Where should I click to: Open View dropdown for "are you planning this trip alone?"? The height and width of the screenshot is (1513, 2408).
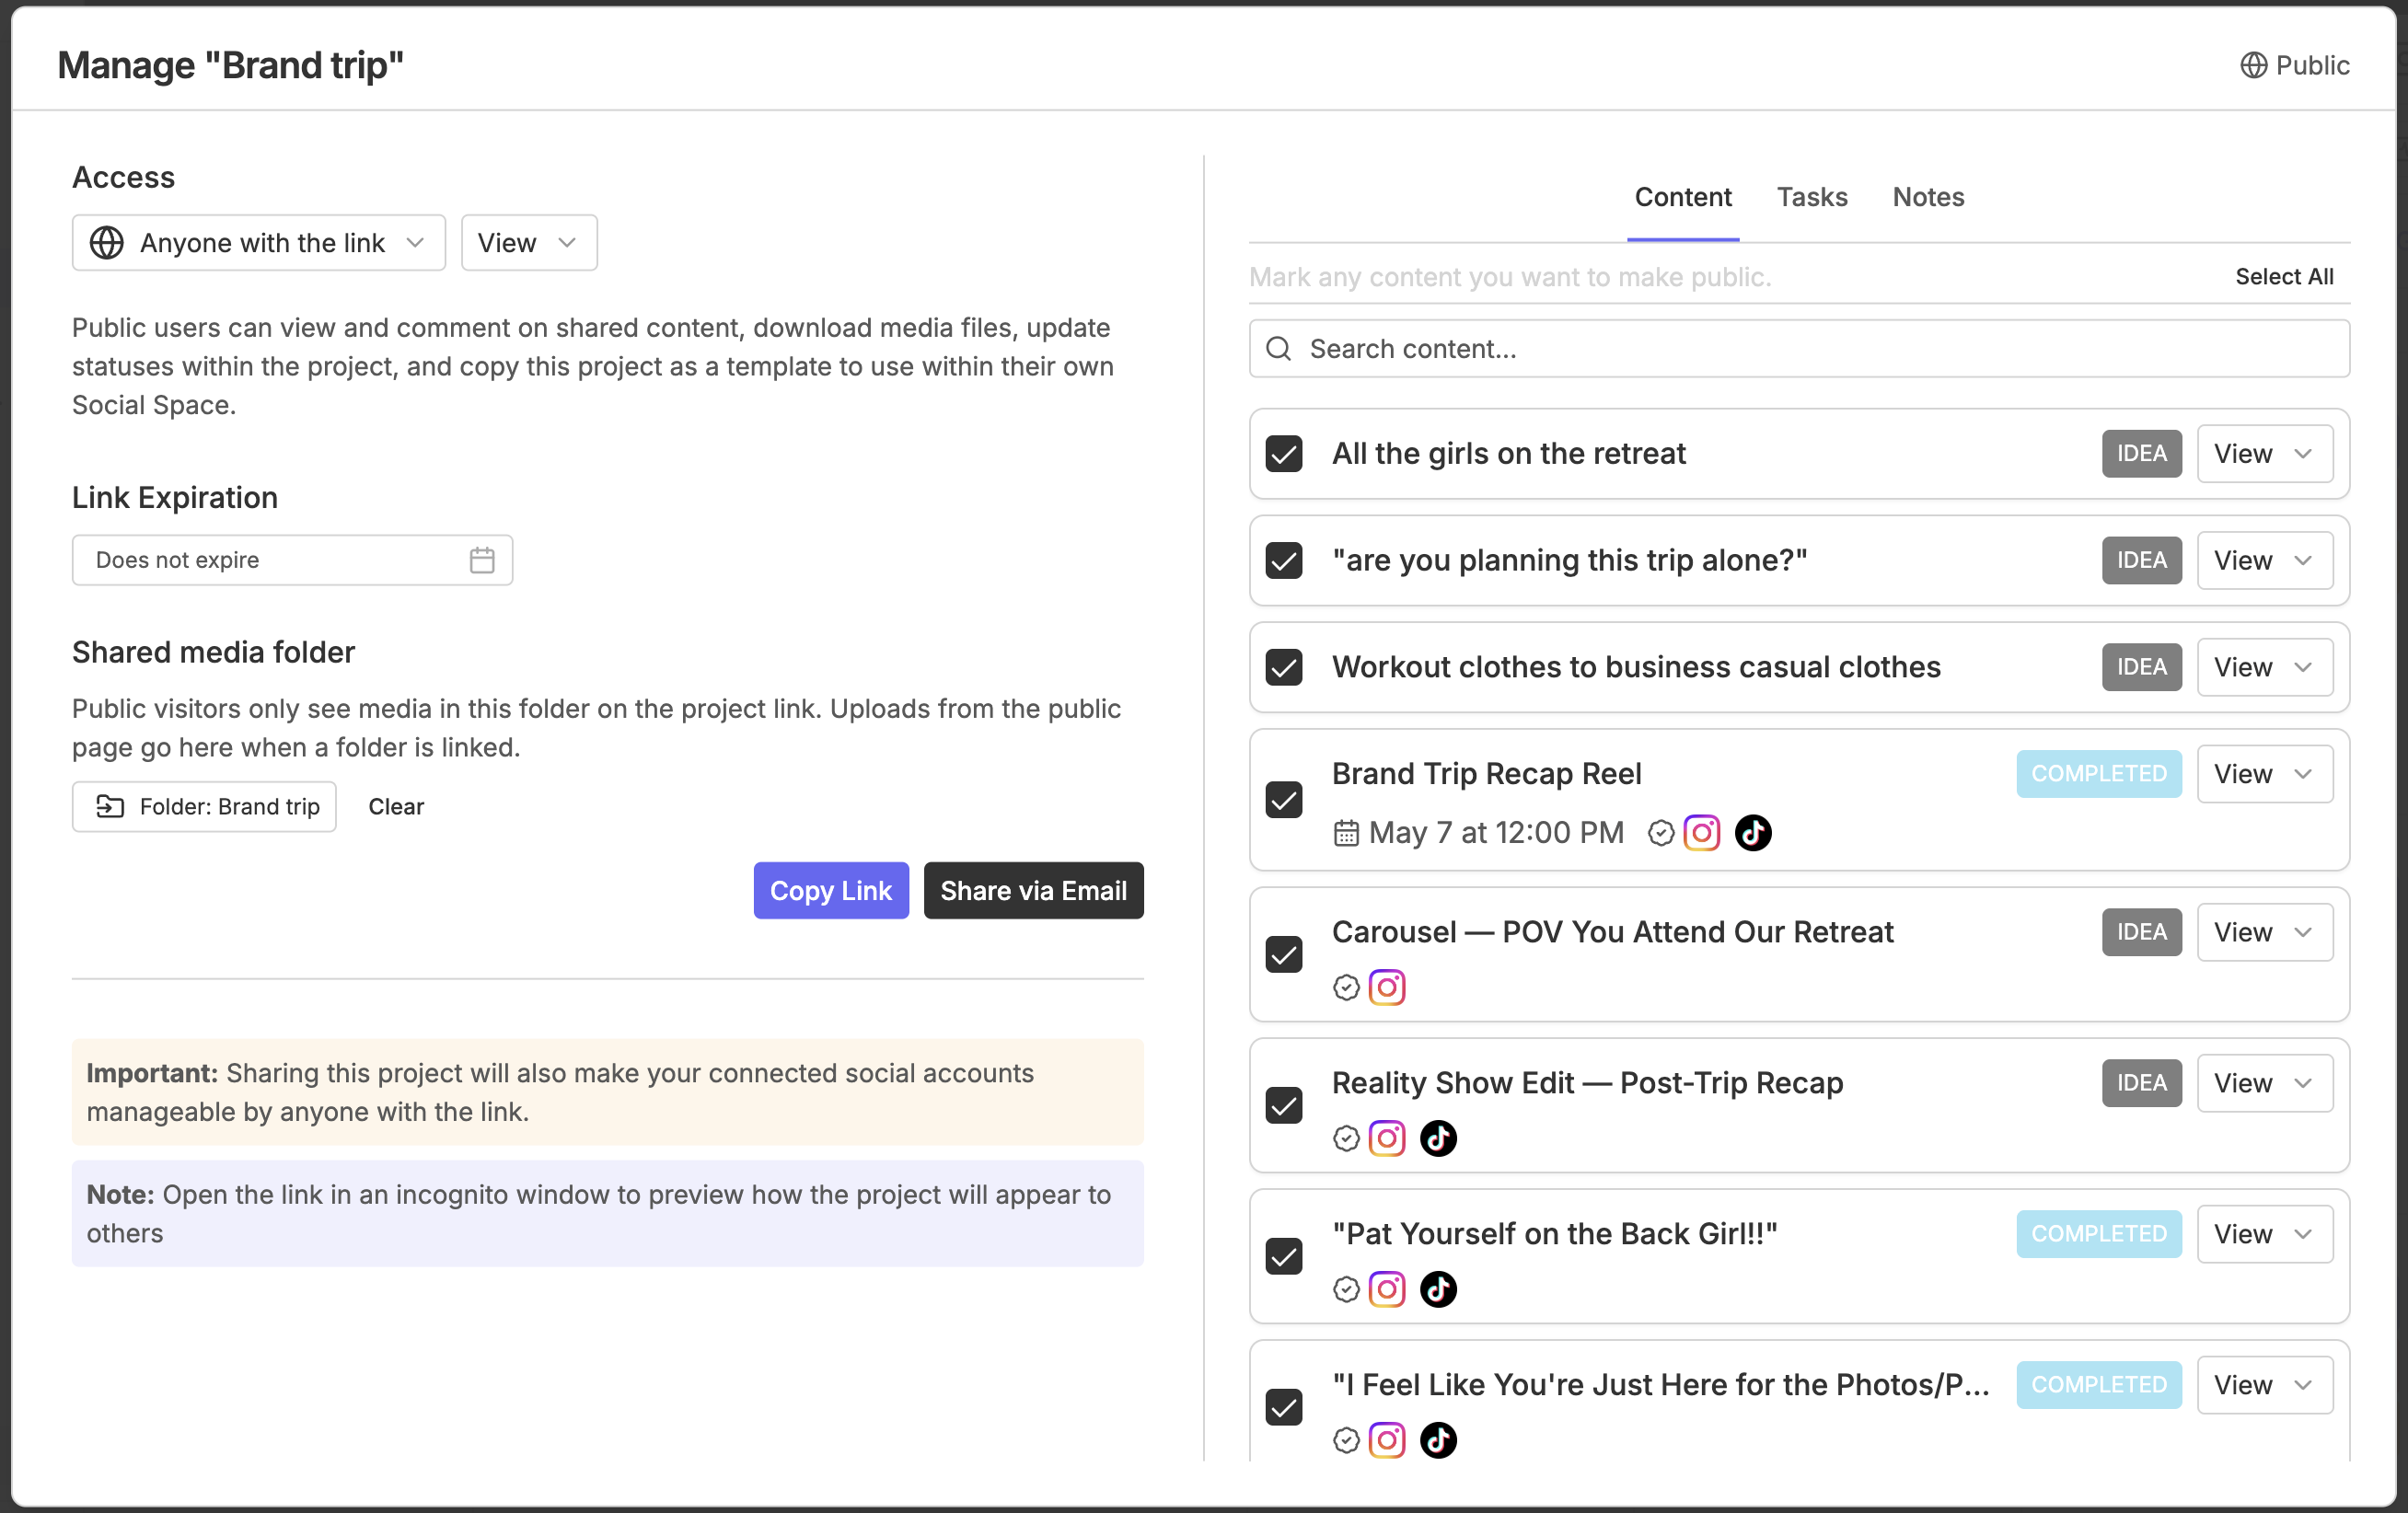(2265, 561)
